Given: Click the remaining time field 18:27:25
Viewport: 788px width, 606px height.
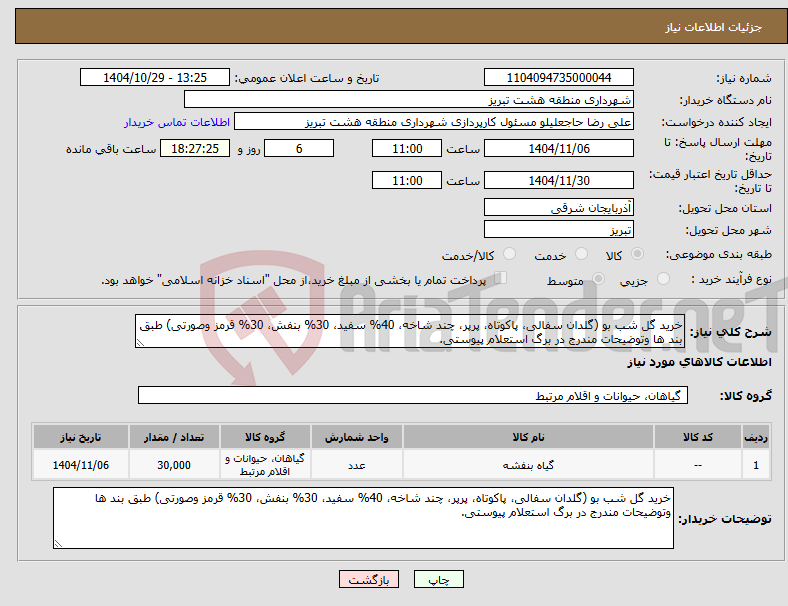Looking at the screenshot, I should point(195,149).
